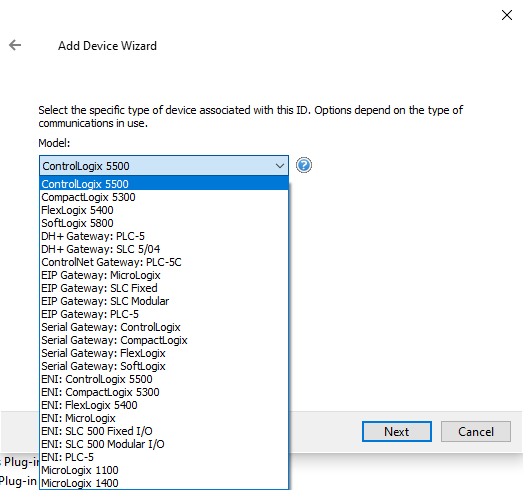Choose EIP Gateway: MicroLogix

coord(164,275)
